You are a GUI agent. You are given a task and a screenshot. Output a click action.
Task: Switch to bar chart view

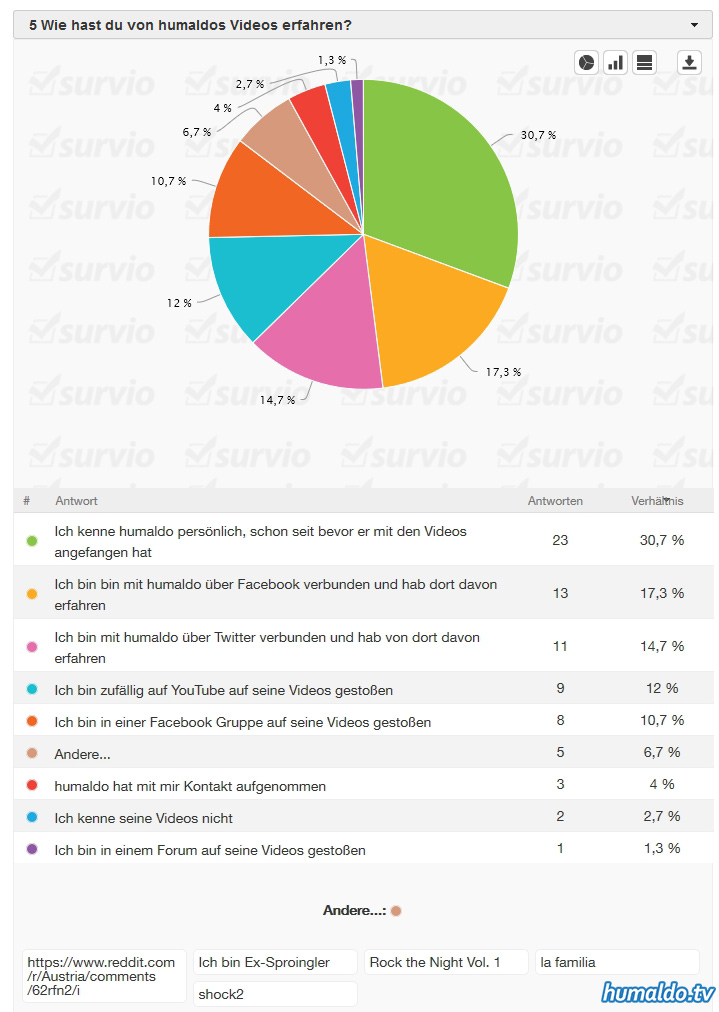(x=615, y=62)
